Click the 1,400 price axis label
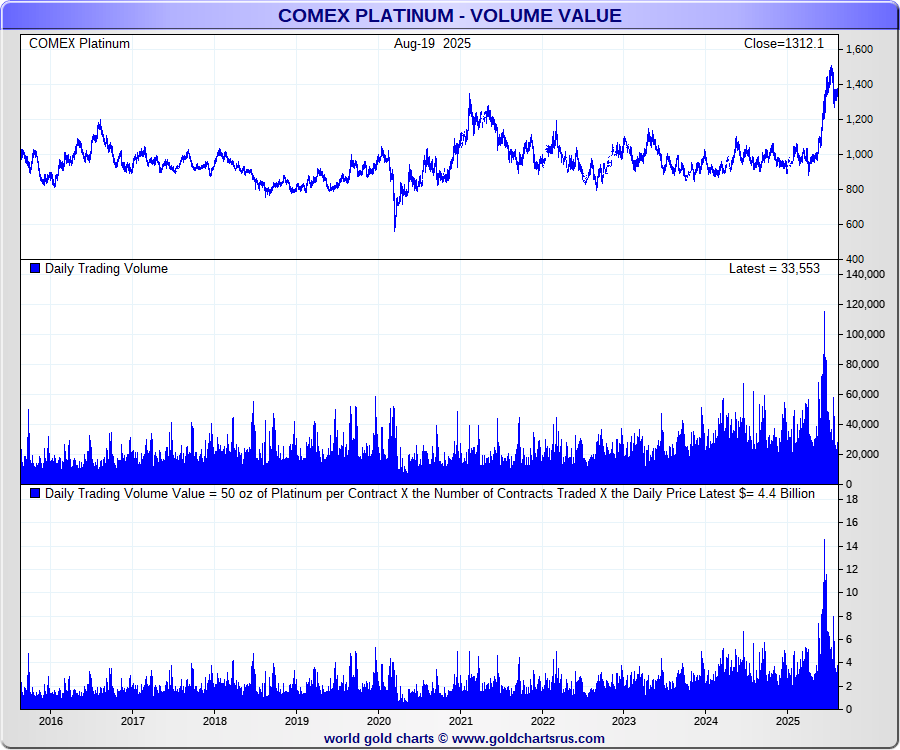 pyautogui.click(x=859, y=84)
